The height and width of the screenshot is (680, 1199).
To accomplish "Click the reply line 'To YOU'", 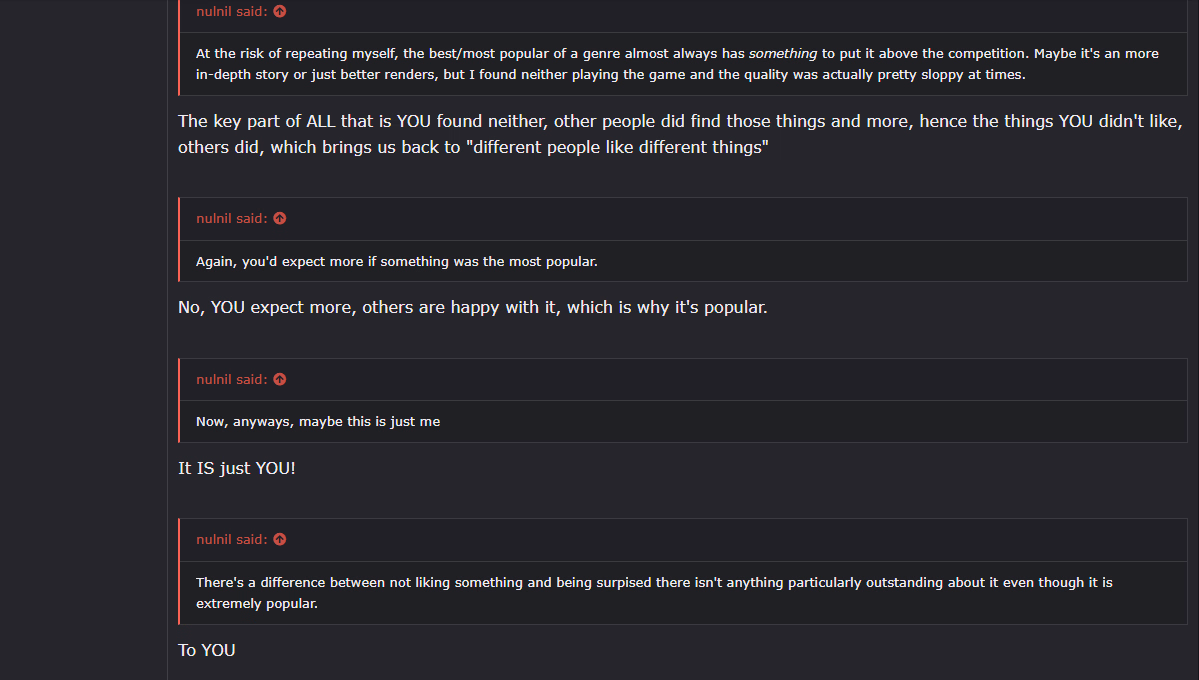I will click(x=206, y=650).
